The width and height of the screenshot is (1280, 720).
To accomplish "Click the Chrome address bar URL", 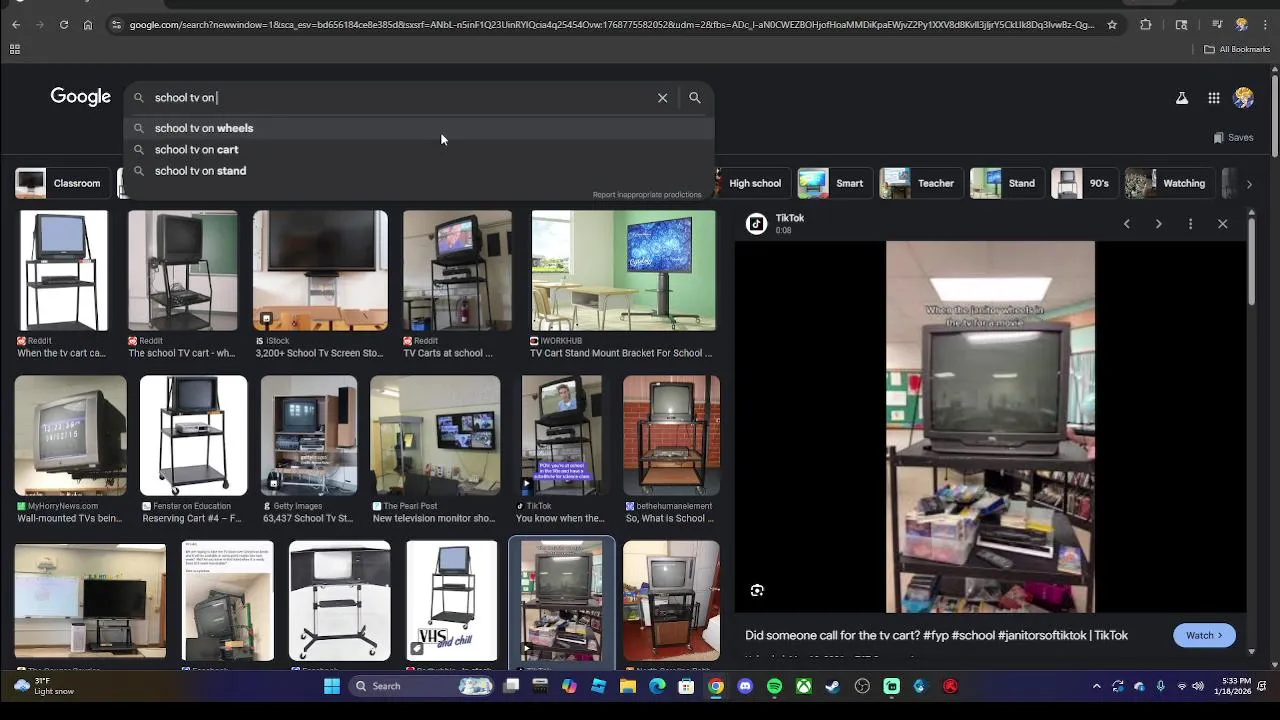I will [612, 25].
